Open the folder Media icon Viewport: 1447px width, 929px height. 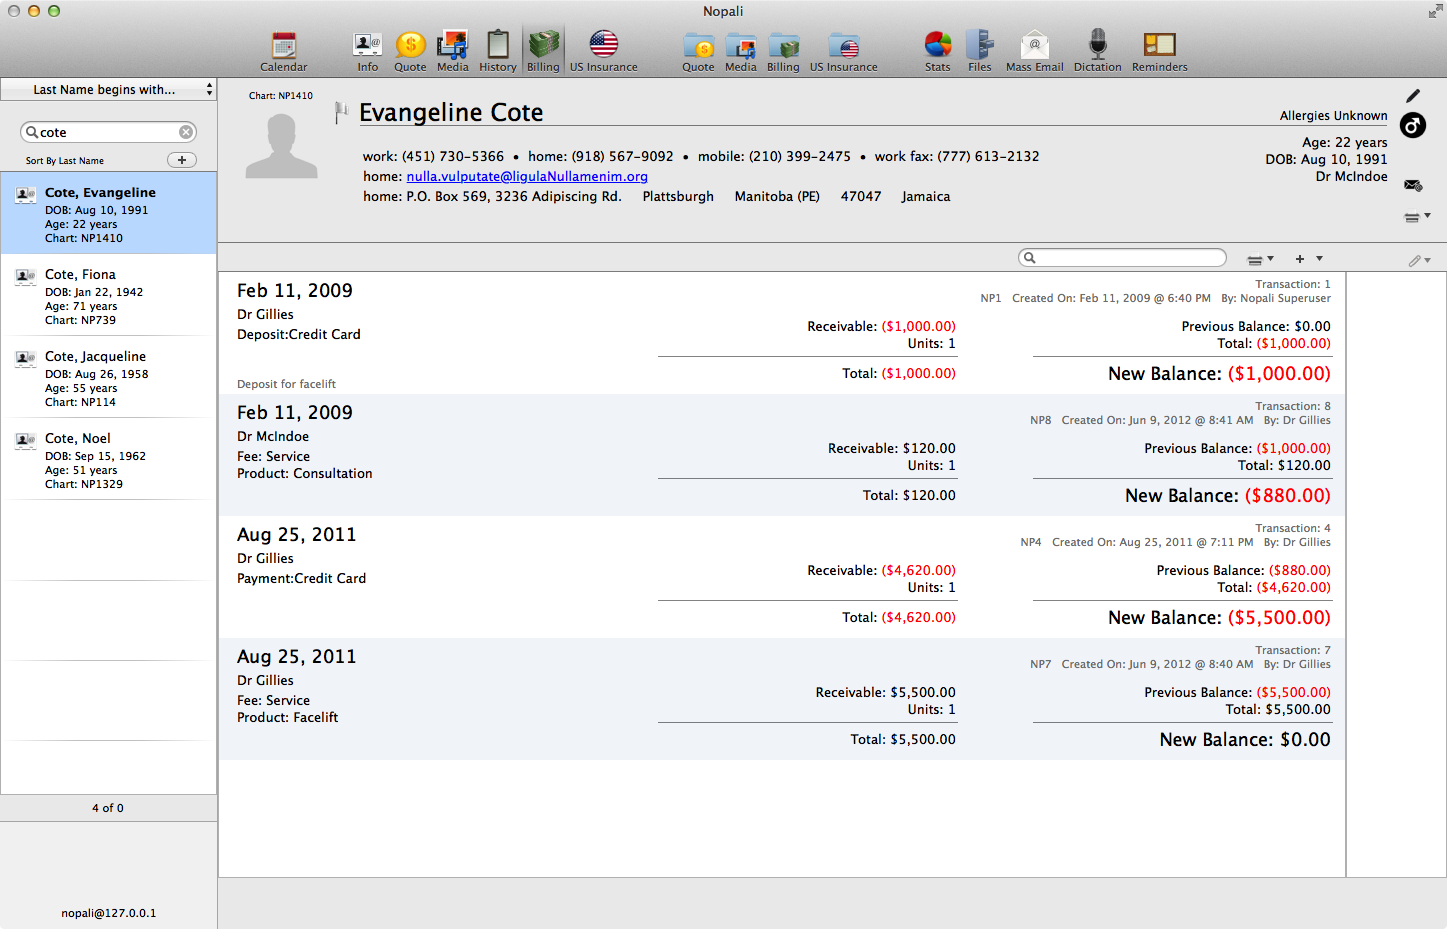coord(740,51)
